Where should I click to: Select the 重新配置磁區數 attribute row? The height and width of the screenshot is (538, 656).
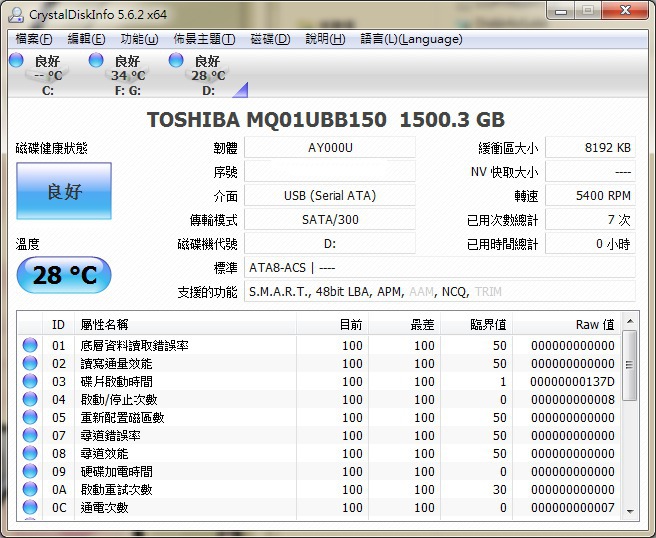[x=319, y=418]
